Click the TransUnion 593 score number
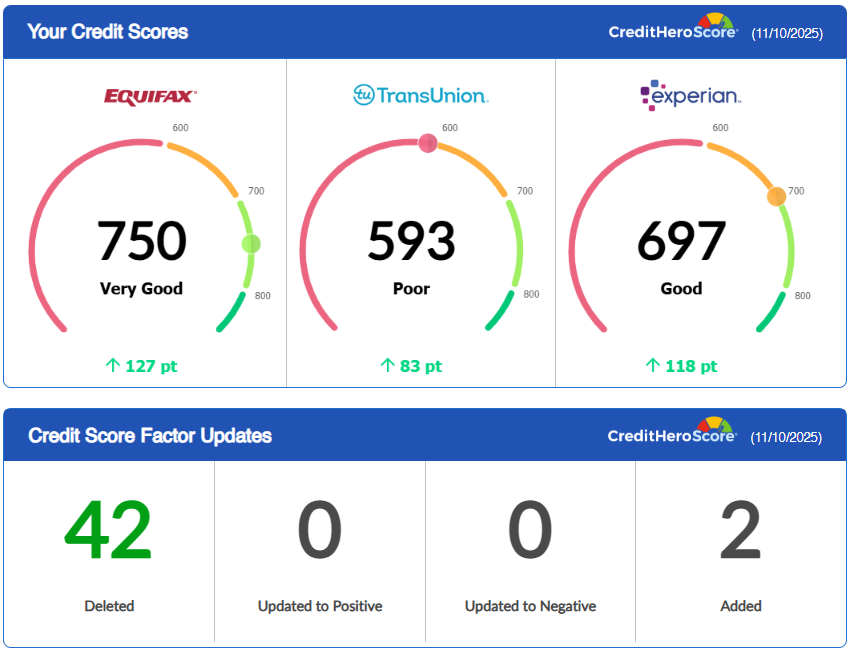The image size is (852, 654). [411, 242]
